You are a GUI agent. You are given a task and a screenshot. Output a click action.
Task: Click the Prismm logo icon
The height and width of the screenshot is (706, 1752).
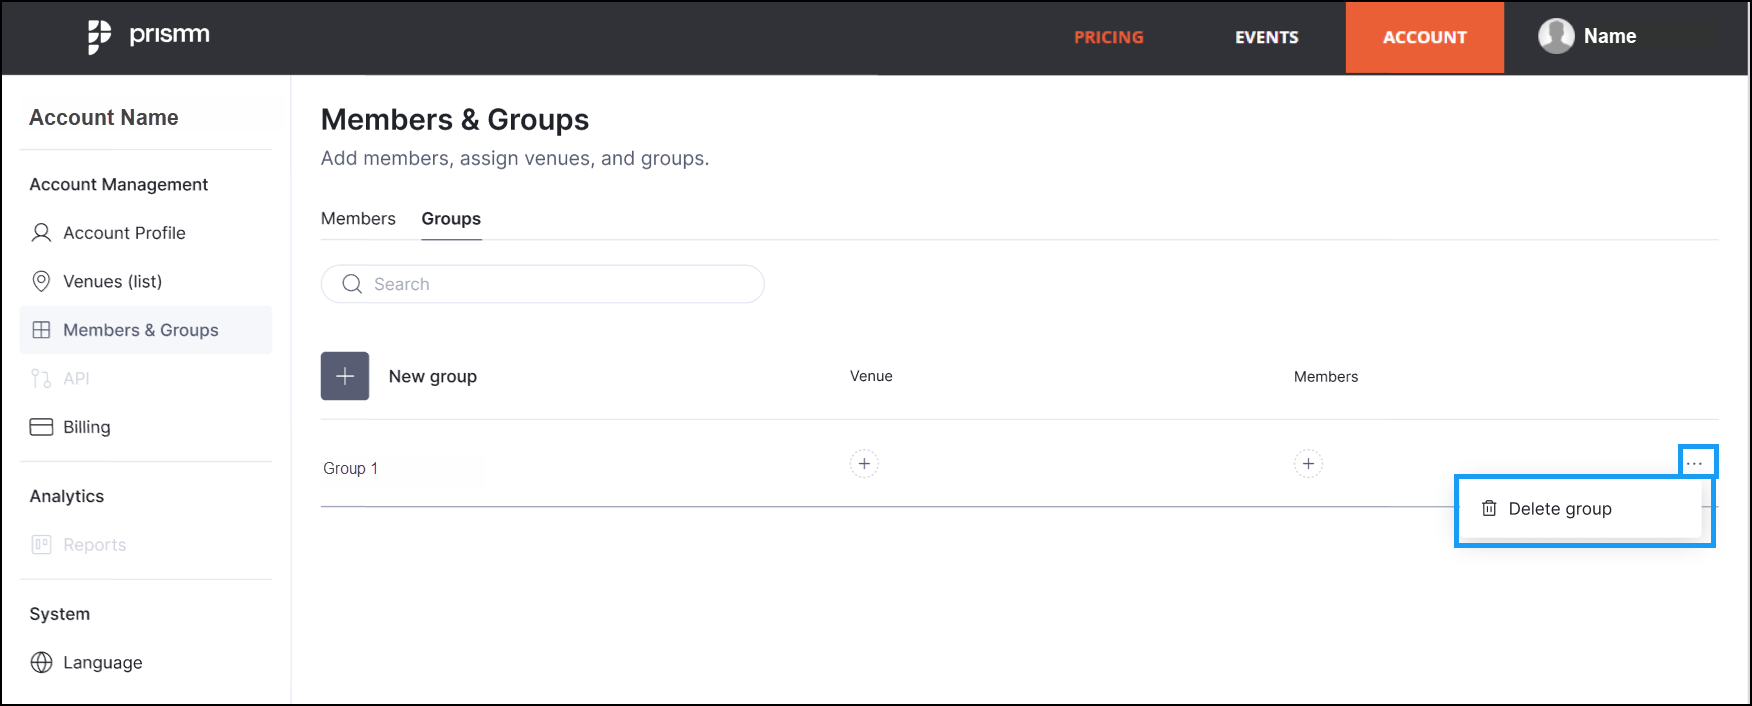pos(99,36)
